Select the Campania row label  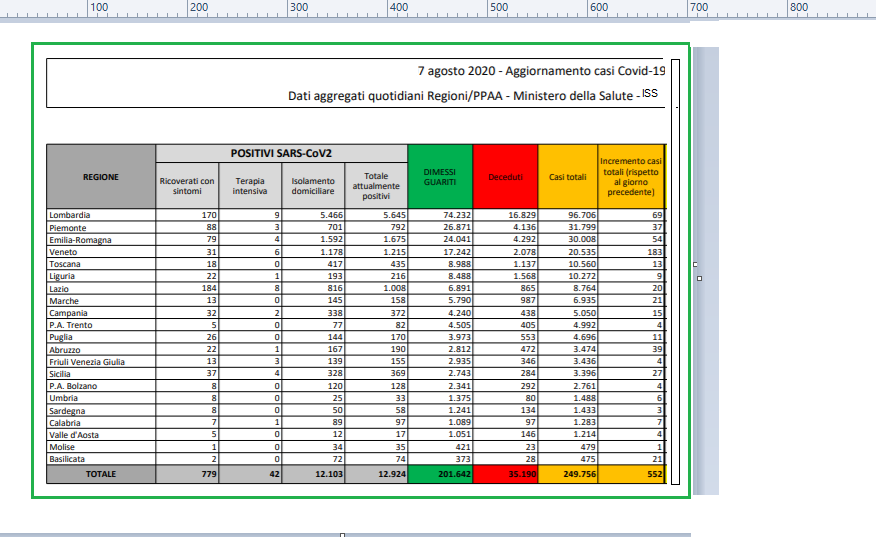(68, 313)
